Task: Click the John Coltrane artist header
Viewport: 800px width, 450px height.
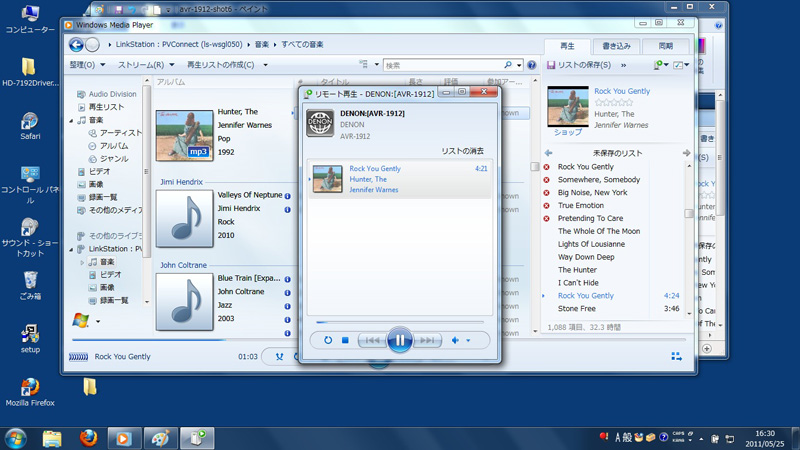Action: pyautogui.click(x=183, y=265)
